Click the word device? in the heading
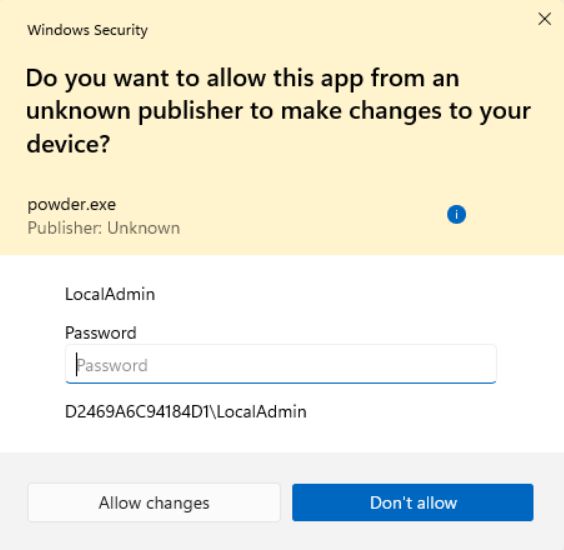 click(x=68, y=144)
